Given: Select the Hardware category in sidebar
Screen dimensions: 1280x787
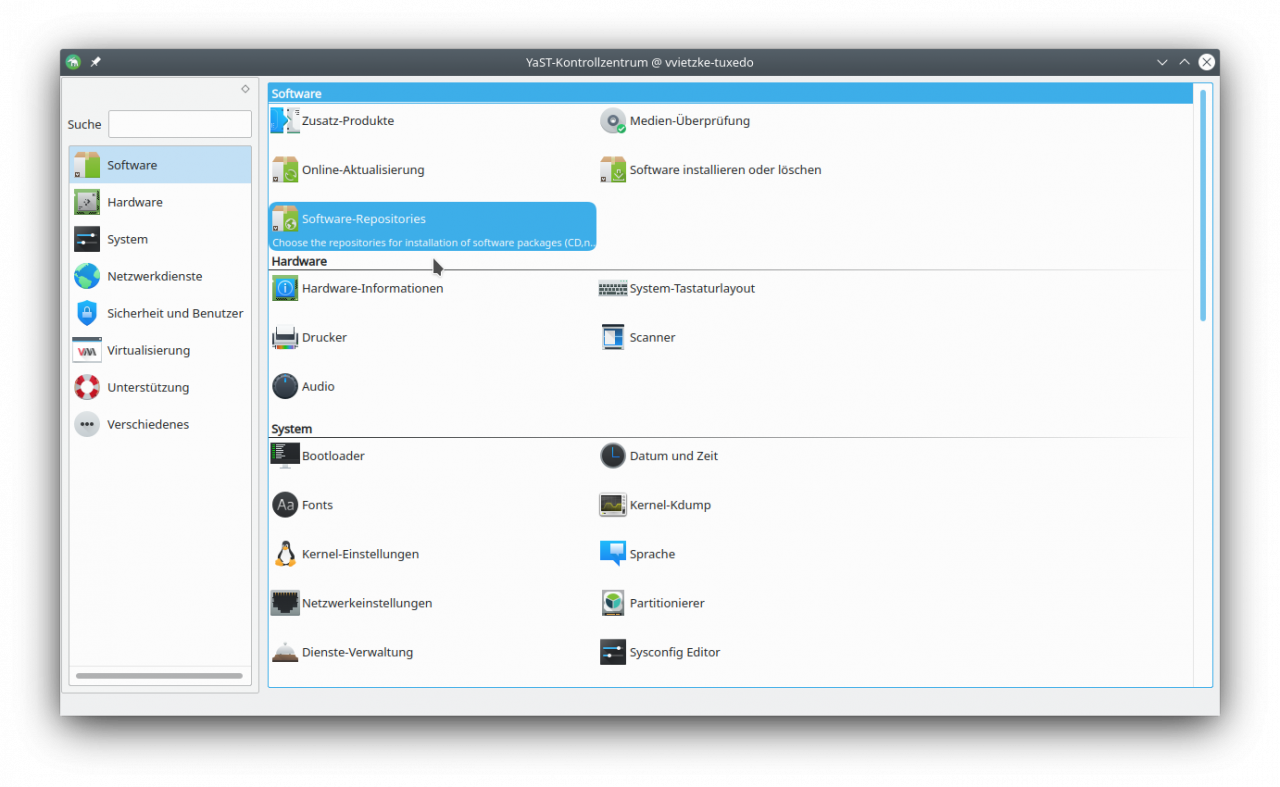Looking at the screenshot, I should tap(160, 202).
